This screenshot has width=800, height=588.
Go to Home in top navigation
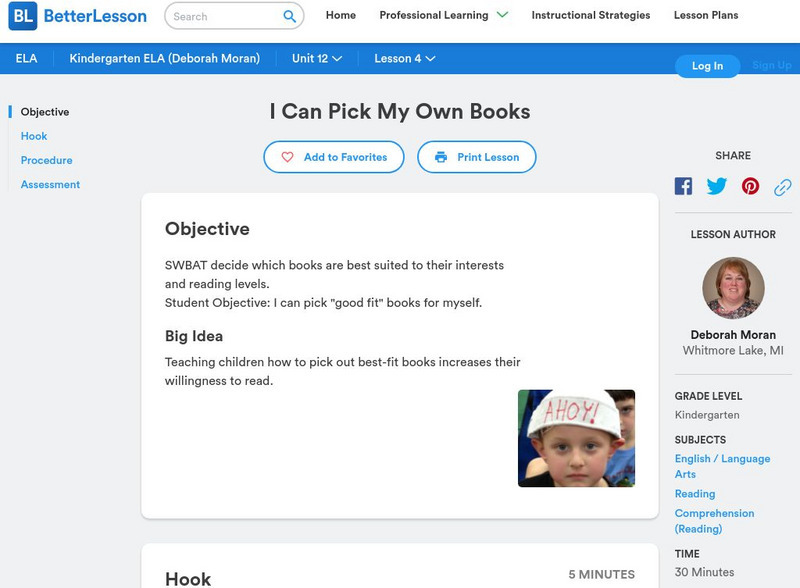coord(341,15)
